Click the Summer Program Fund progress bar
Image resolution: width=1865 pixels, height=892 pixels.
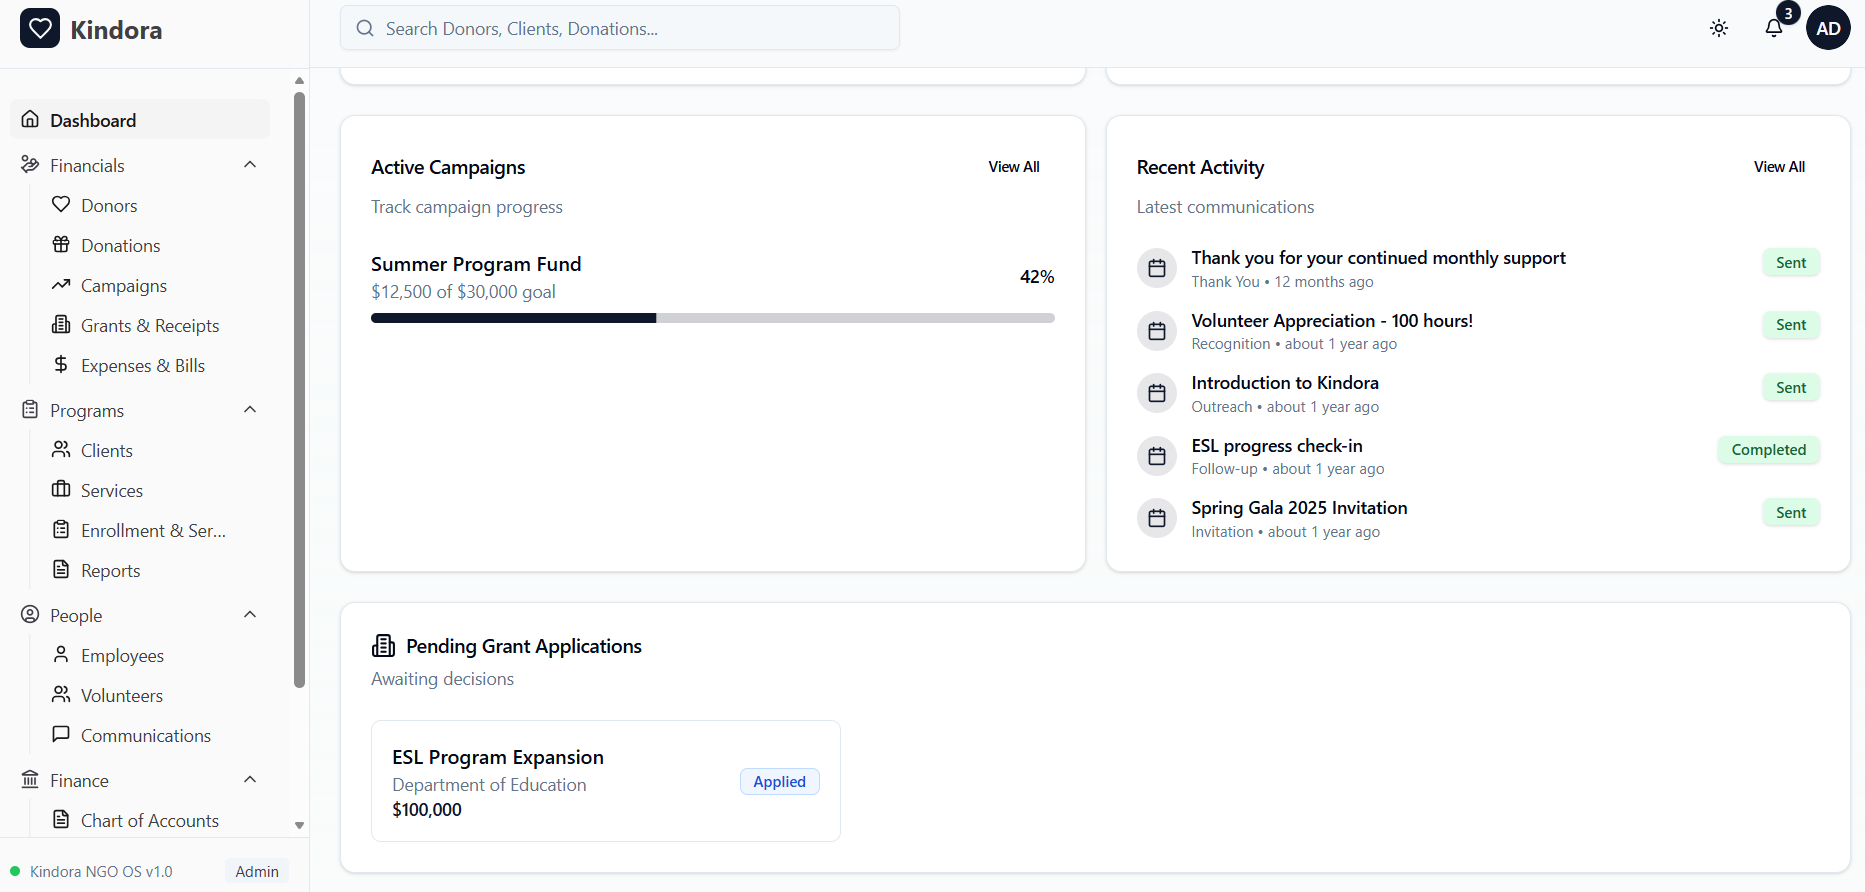[713, 318]
